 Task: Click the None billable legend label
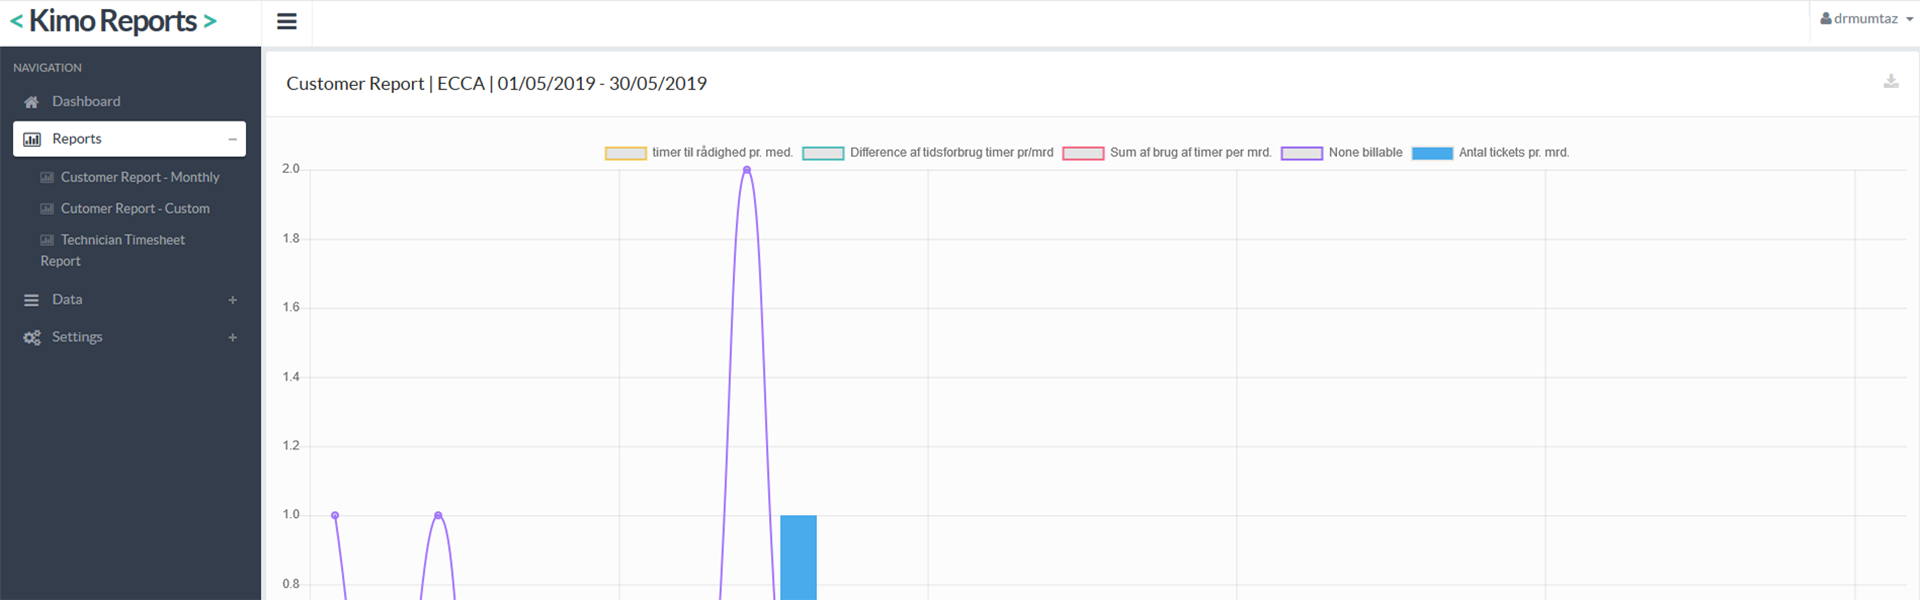[1366, 153]
